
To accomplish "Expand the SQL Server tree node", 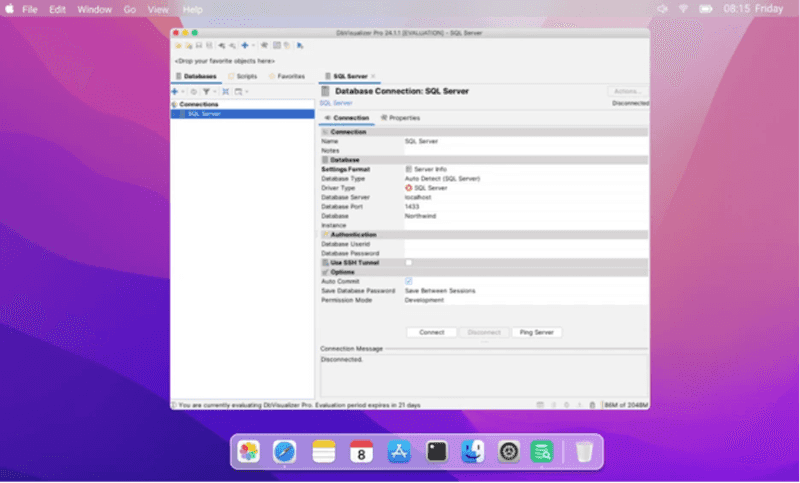I will coord(174,114).
